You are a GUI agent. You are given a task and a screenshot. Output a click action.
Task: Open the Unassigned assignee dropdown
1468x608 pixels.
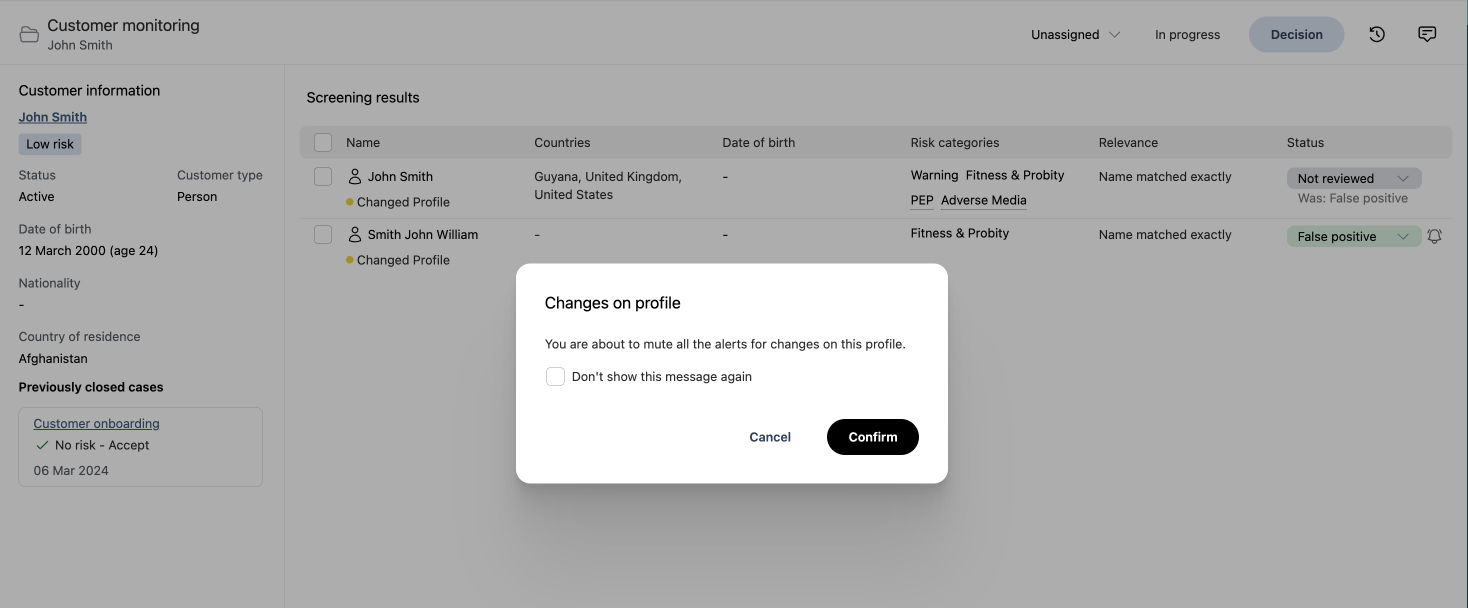tap(1073, 34)
